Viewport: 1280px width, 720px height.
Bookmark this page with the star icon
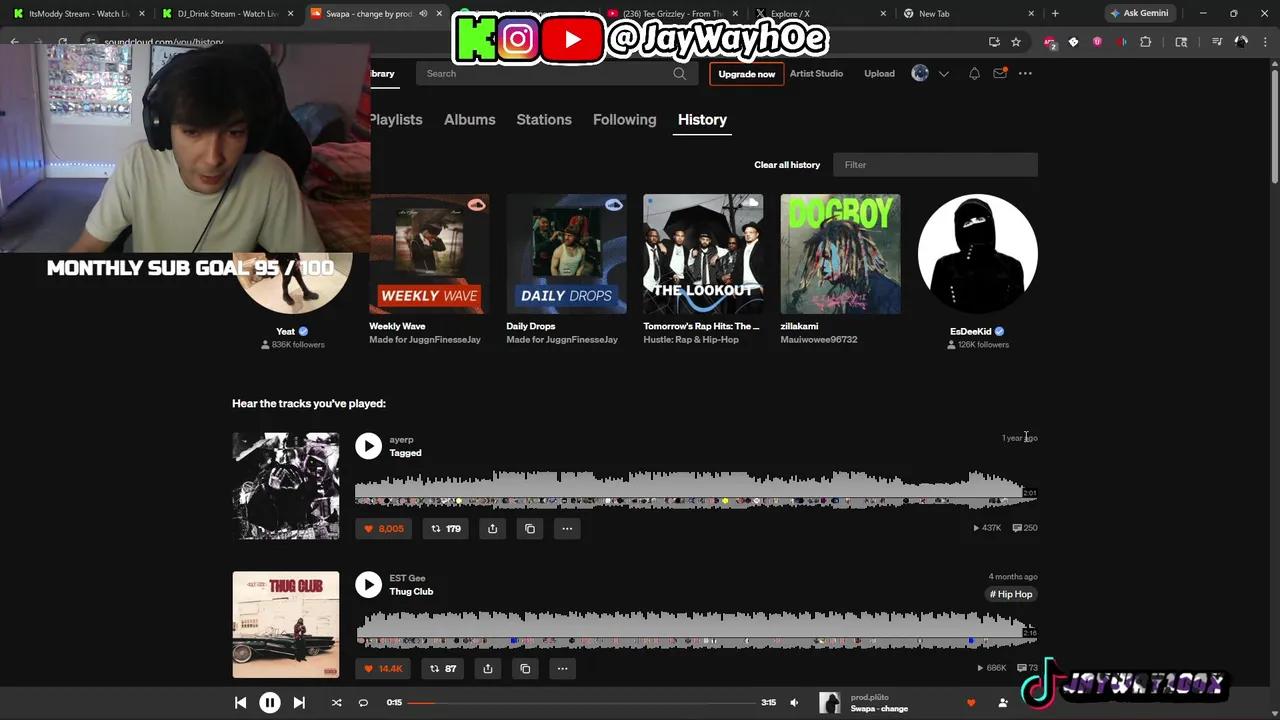(x=1016, y=42)
